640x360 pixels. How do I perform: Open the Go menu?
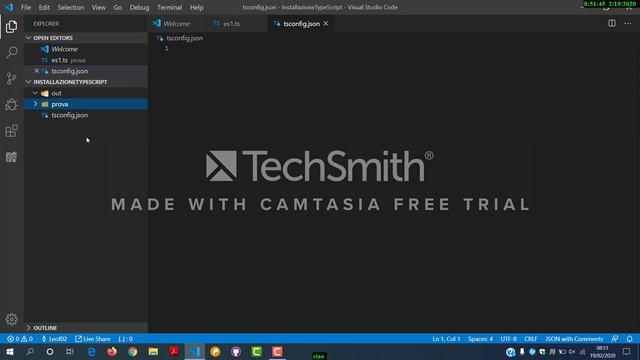(118, 7)
